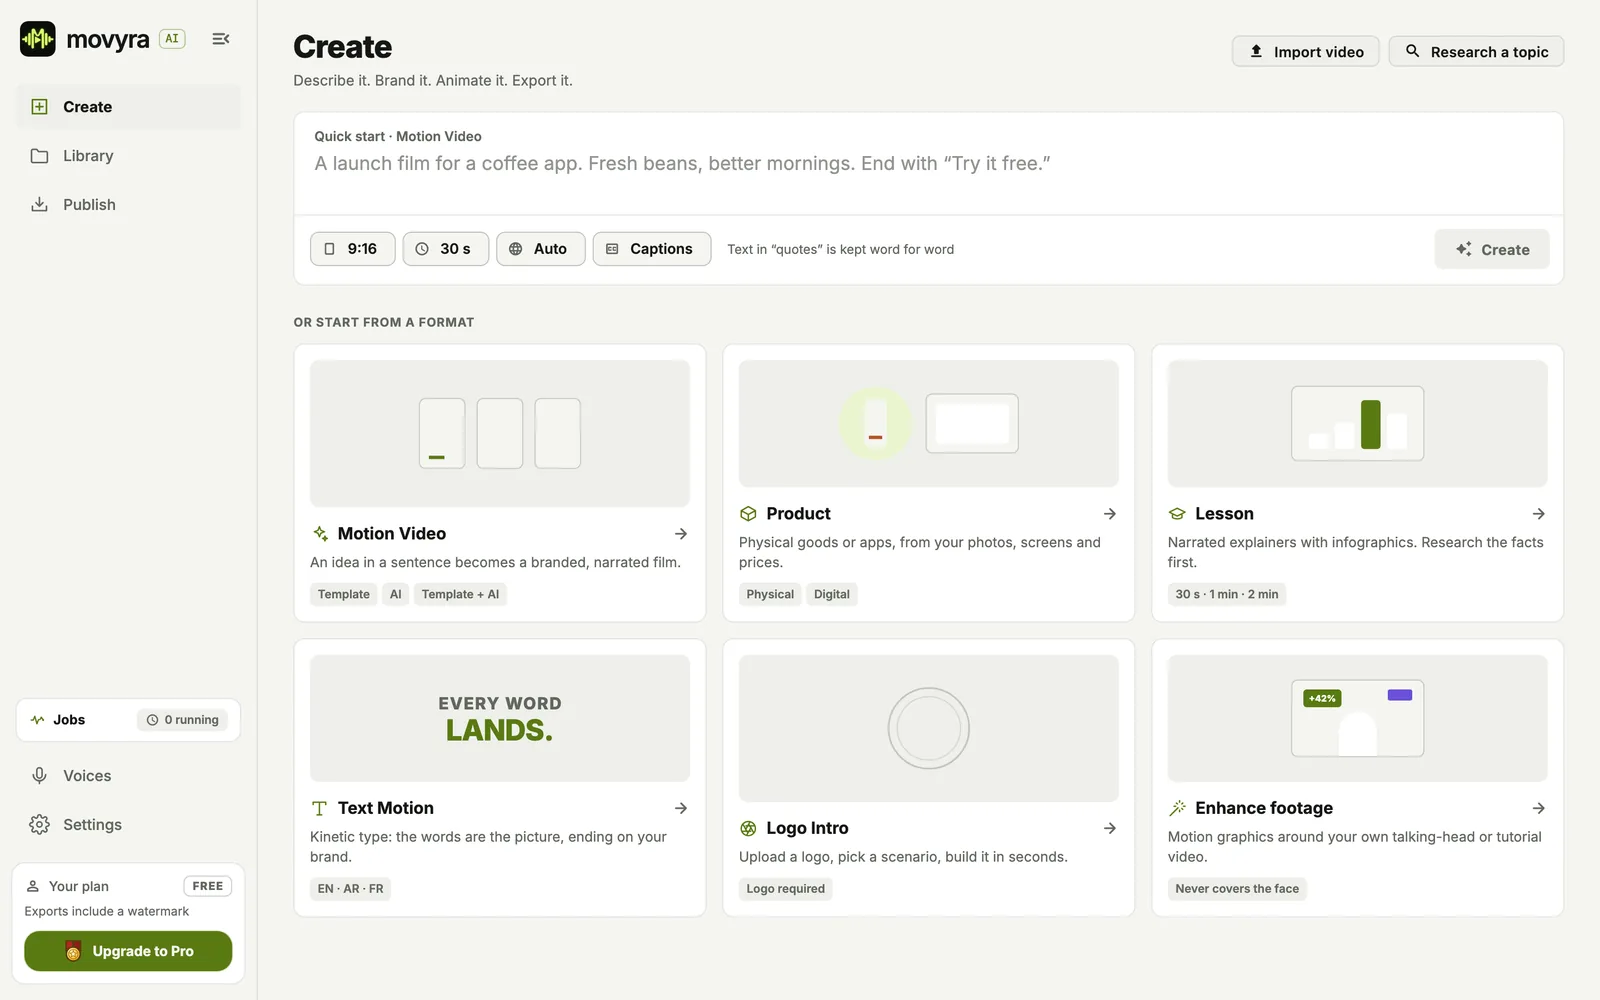Open the Jobs panel

[x=128, y=720]
